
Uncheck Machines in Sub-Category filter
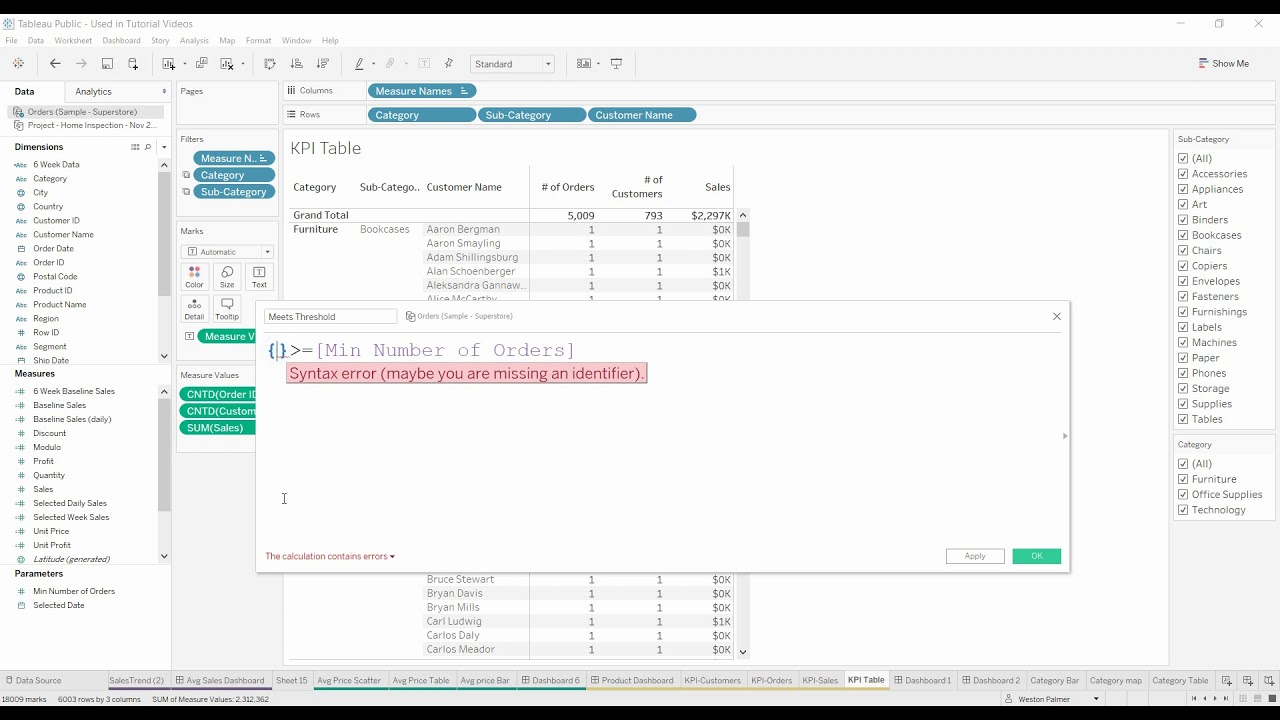(x=1183, y=342)
